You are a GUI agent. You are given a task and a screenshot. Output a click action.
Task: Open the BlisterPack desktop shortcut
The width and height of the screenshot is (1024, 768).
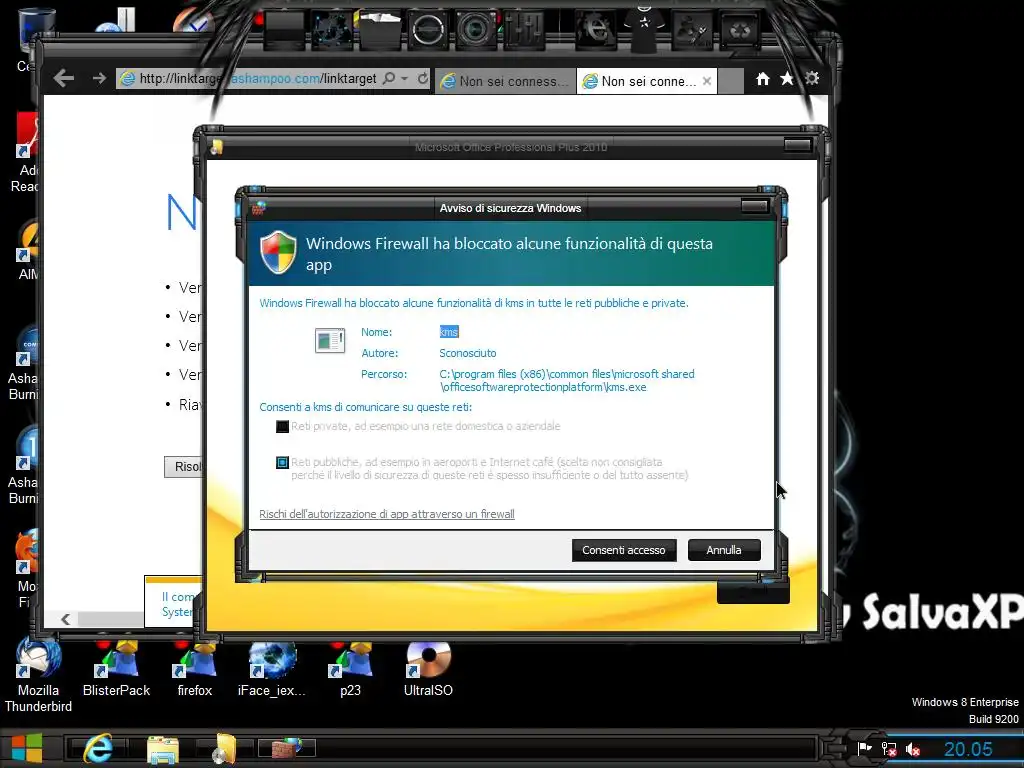click(116, 669)
